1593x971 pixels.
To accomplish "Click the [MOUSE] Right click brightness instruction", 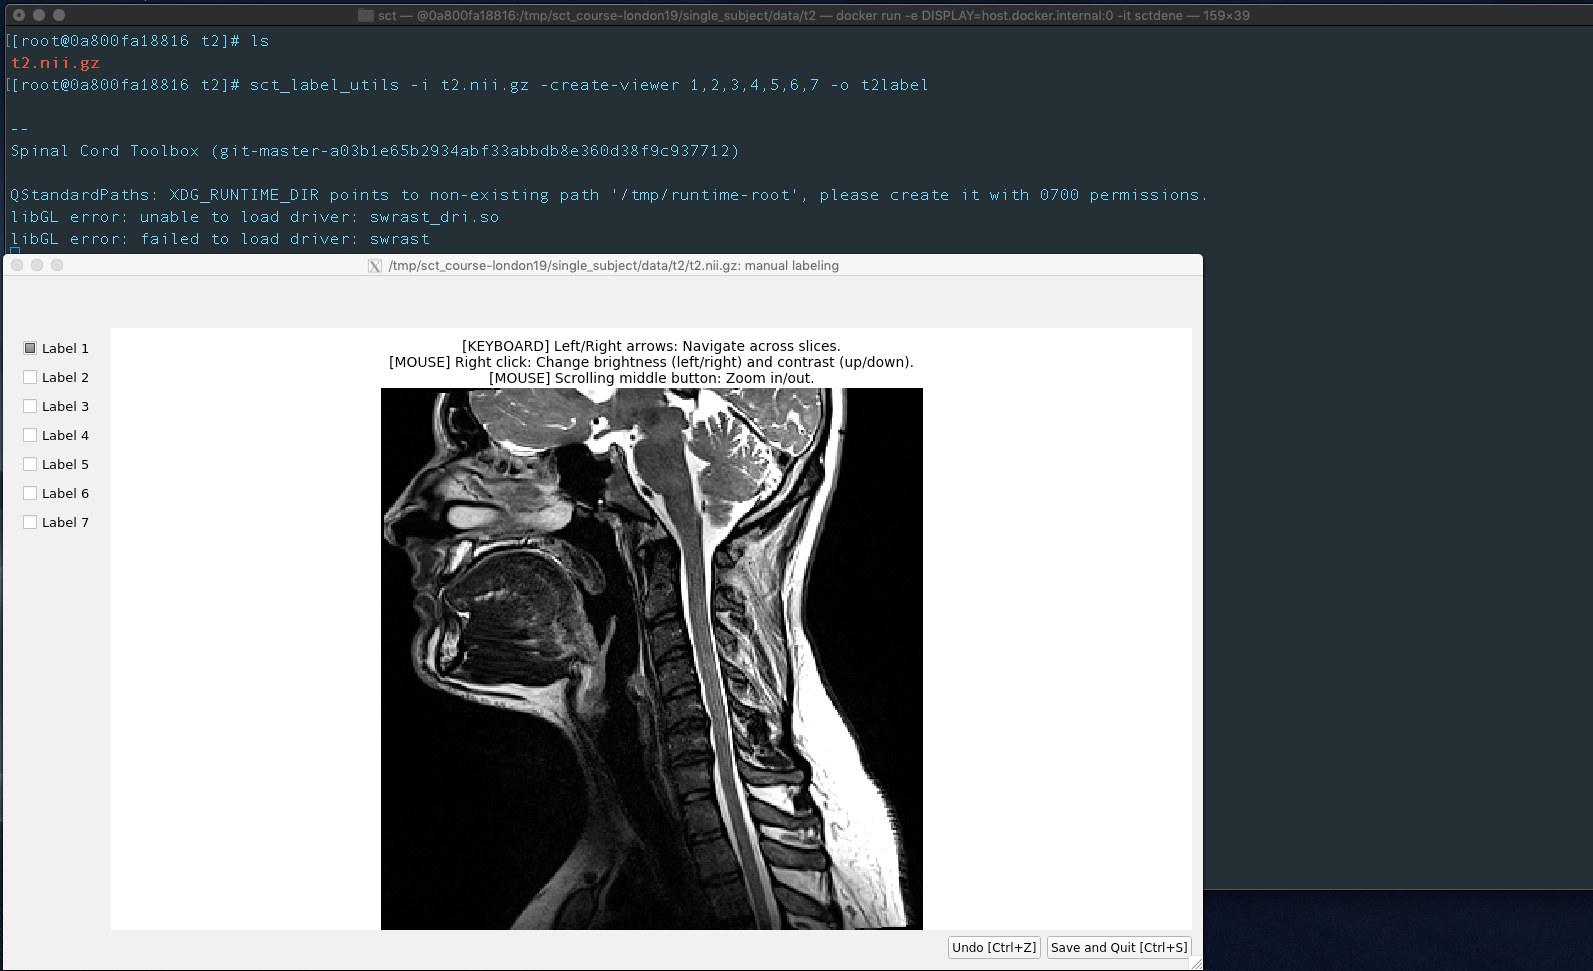I will [x=651, y=362].
